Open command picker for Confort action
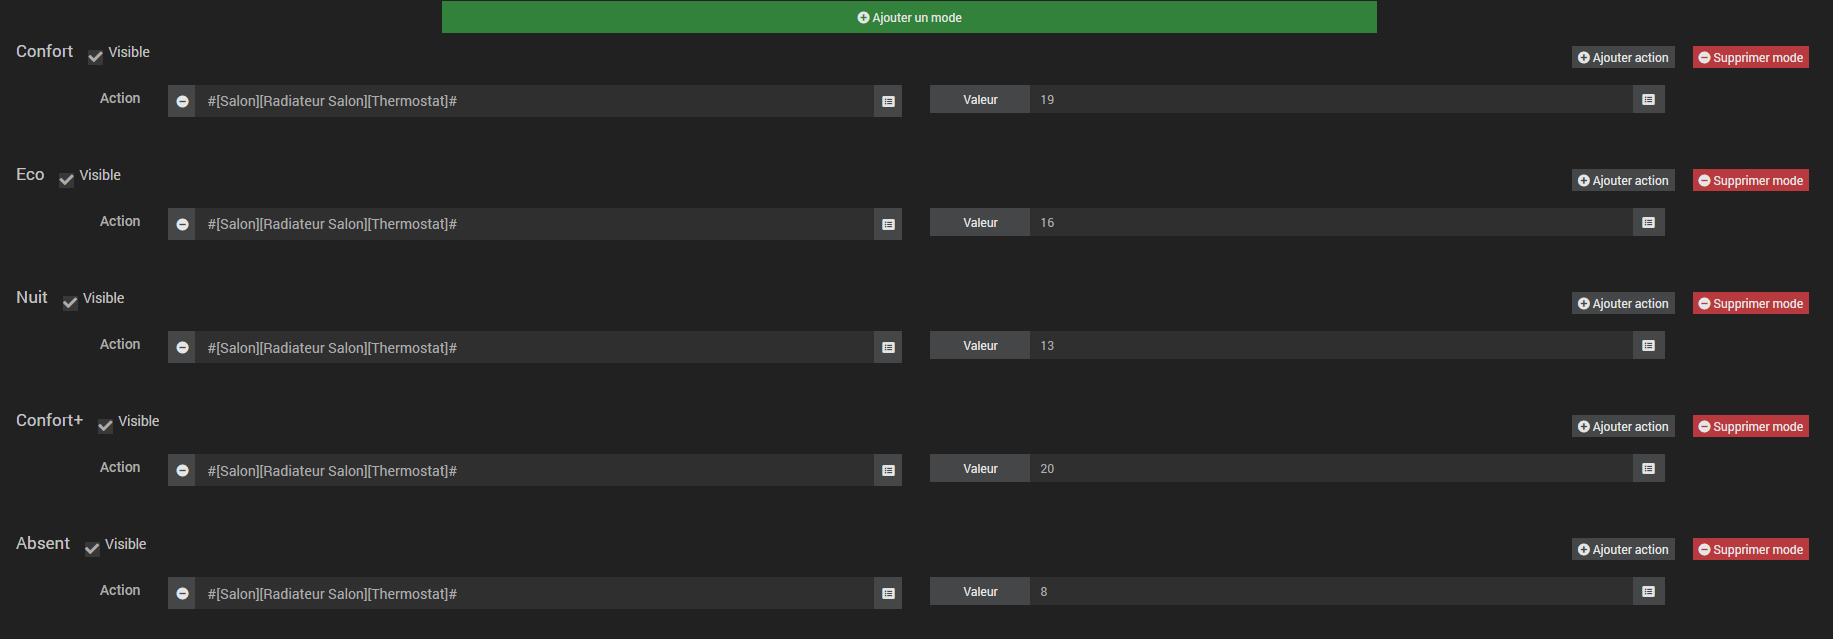The image size is (1833, 639). pyautogui.click(x=888, y=101)
